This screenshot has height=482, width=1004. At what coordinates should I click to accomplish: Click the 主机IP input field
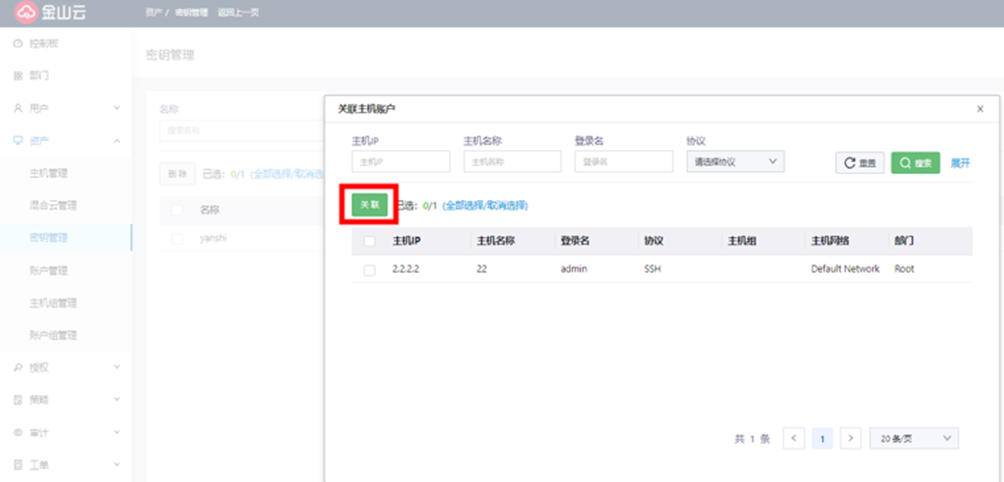[400, 162]
